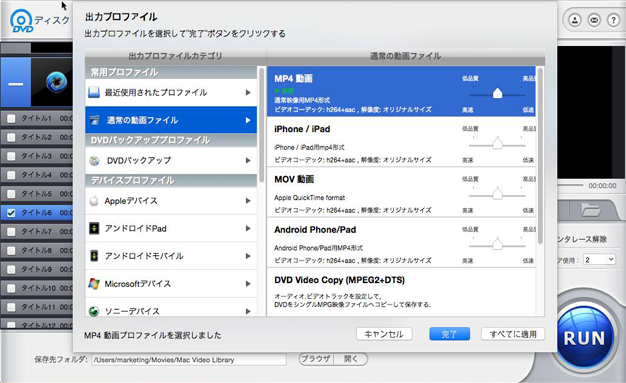This screenshot has height=383, width=626.
Task: Select the MOV 動画 profile
Action: tap(401, 192)
